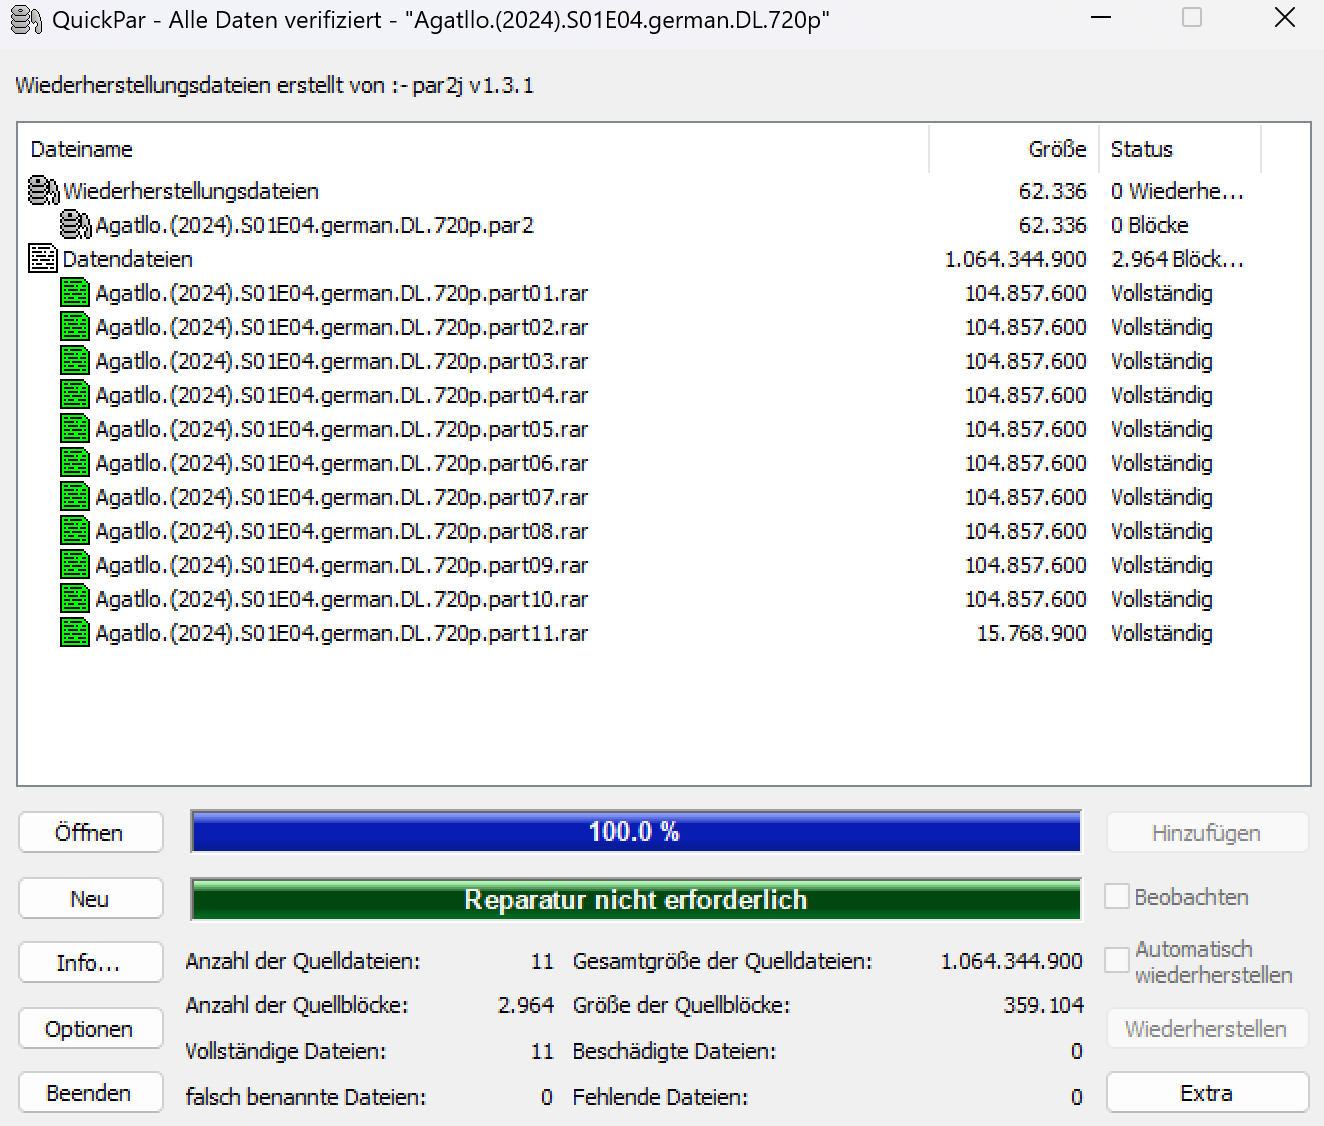Click the Anzahl der Quelldateien label
Viewport: 1324px width, 1126px height.
point(303,961)
